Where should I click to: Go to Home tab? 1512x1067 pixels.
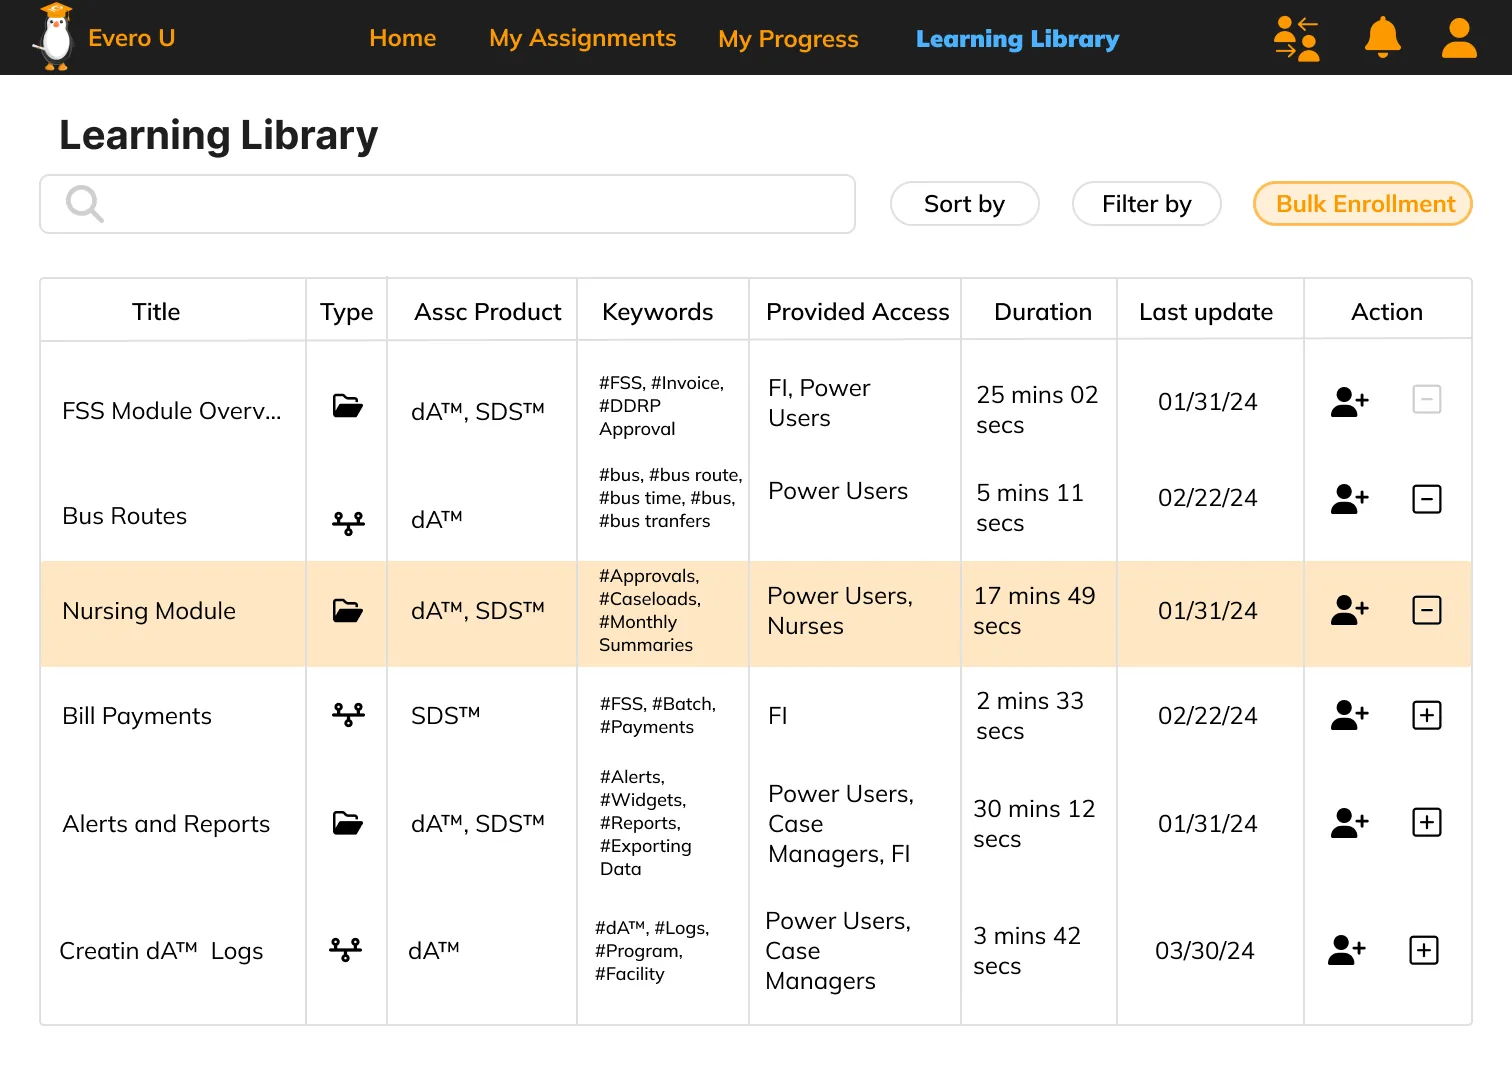403,38
